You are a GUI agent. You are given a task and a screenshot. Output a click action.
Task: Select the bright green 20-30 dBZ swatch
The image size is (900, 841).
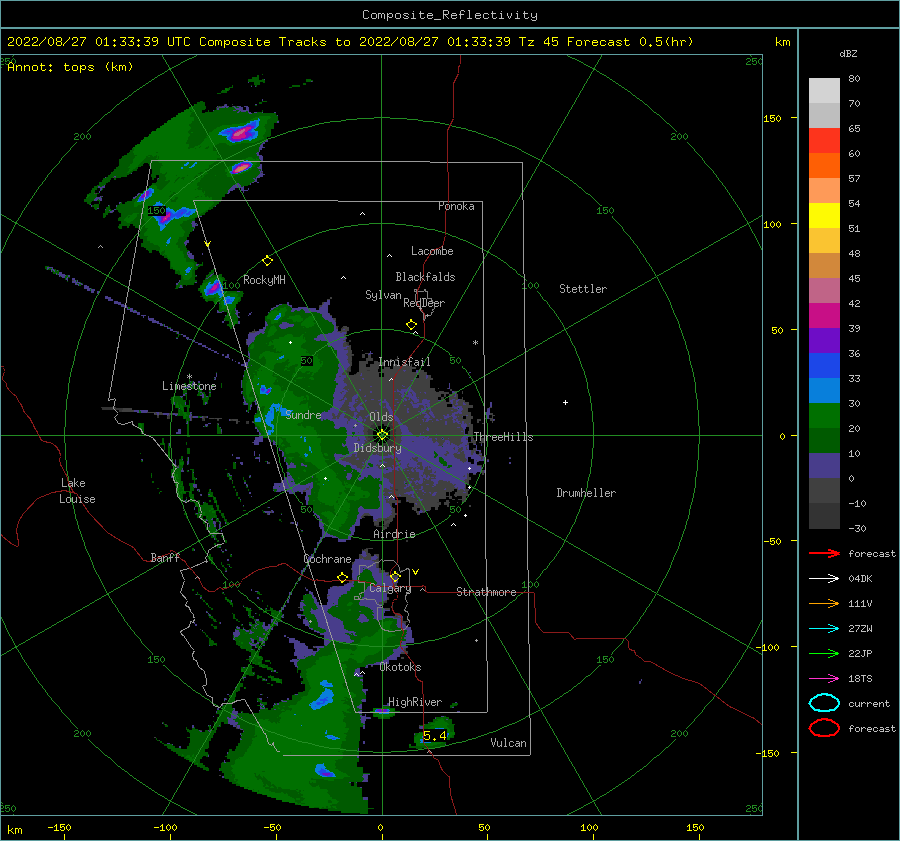coord(824,415)
